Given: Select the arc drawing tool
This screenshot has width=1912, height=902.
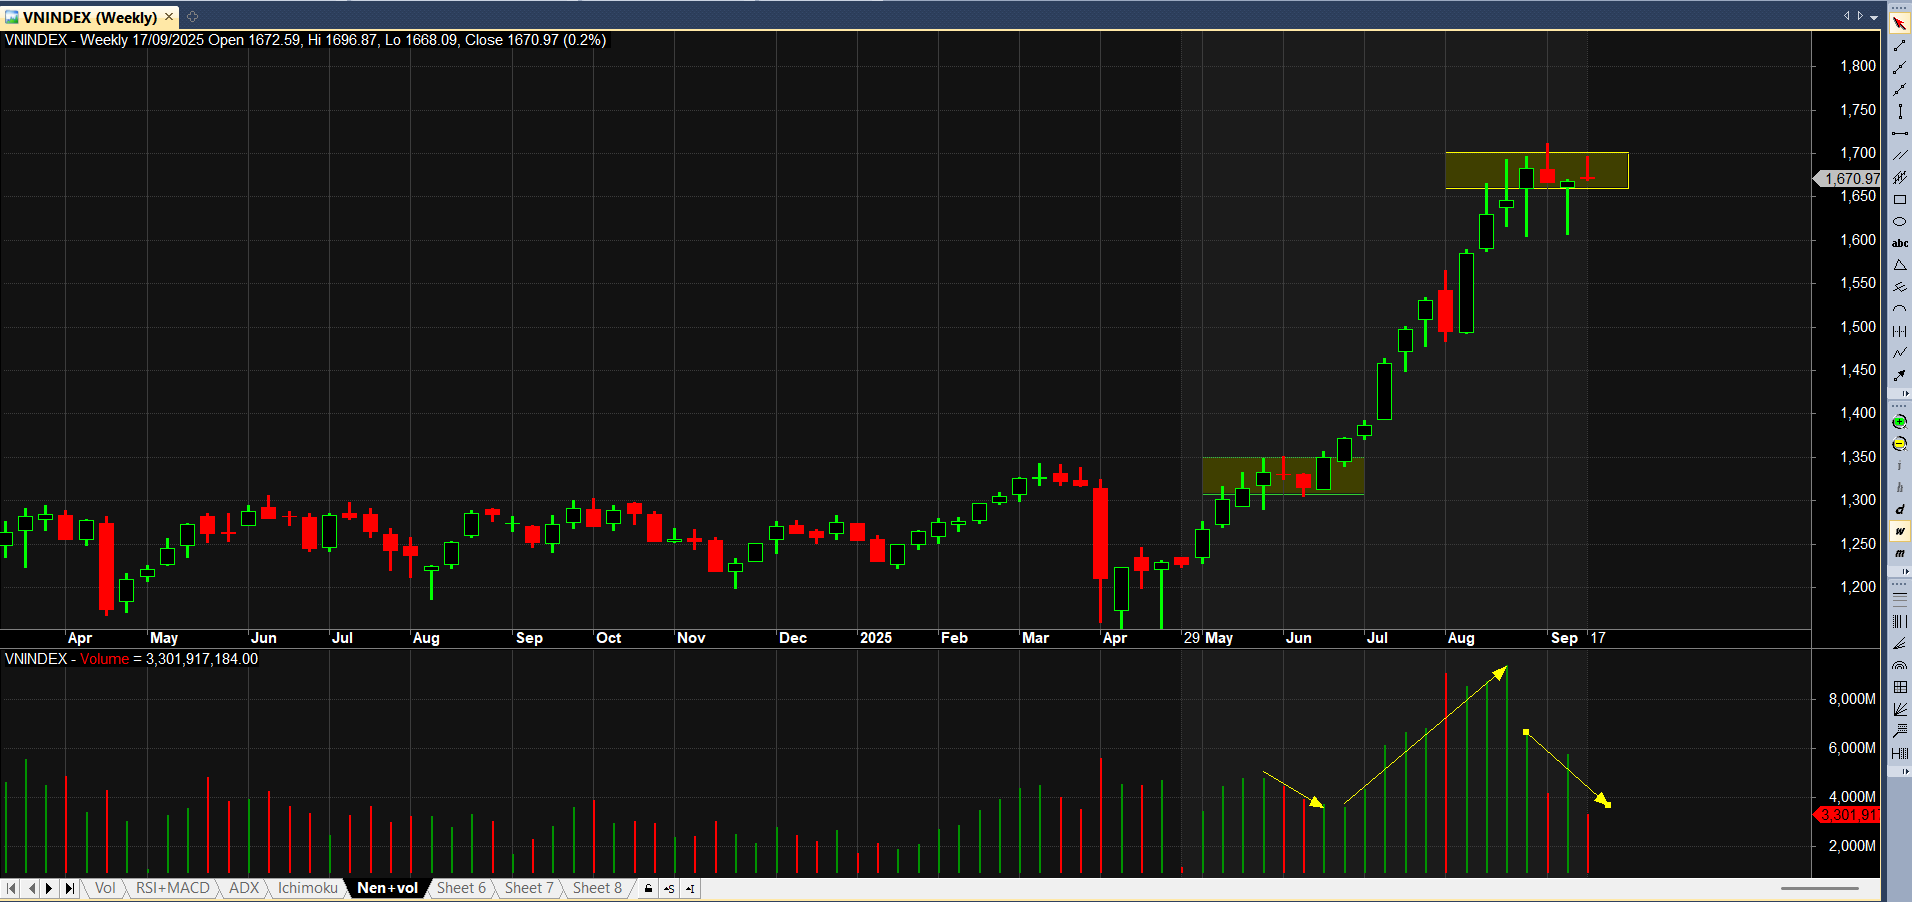Looking at the screenshot, I should (1900, 309).
